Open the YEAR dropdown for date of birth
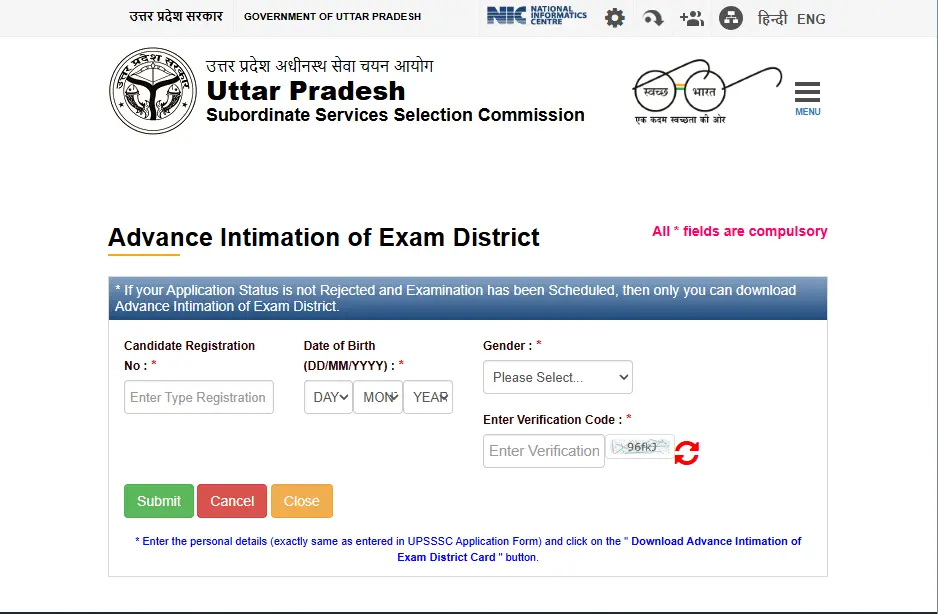The width and height of the screenshot is (938, 614). (x=428, y=397)
